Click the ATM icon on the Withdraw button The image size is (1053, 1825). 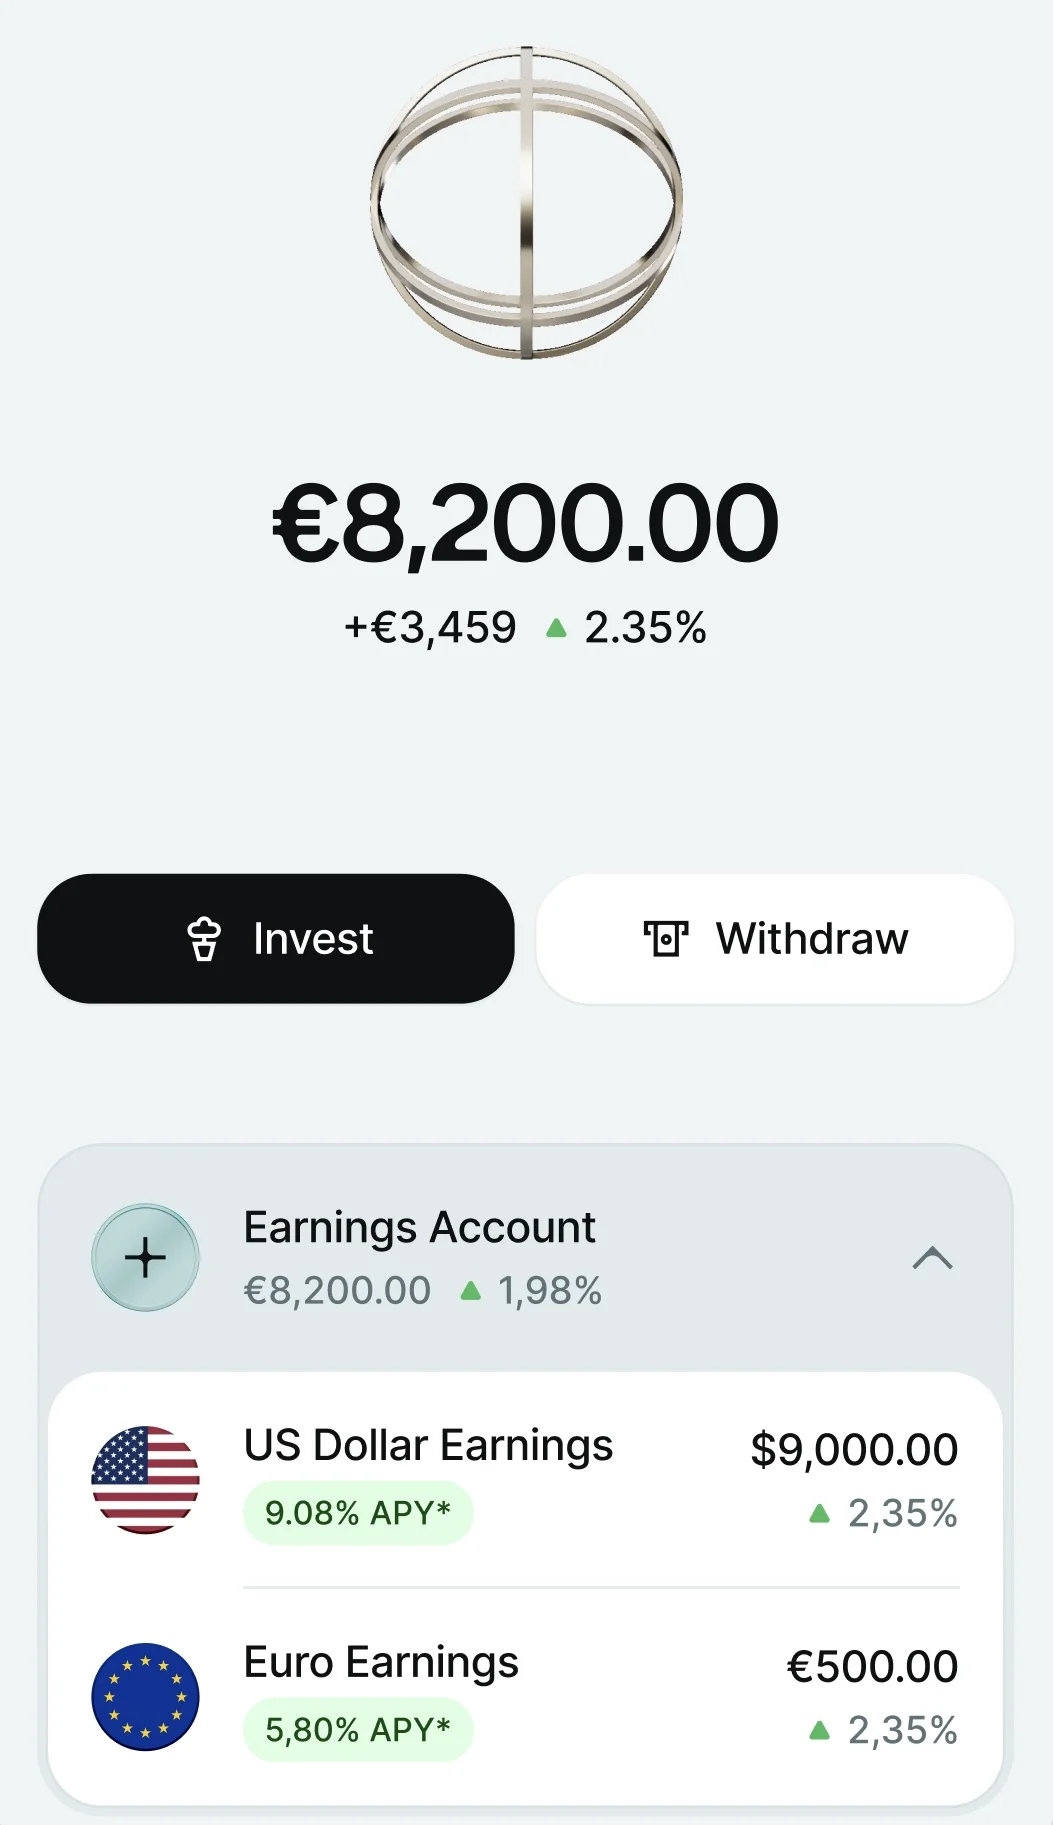pos(665,939)
